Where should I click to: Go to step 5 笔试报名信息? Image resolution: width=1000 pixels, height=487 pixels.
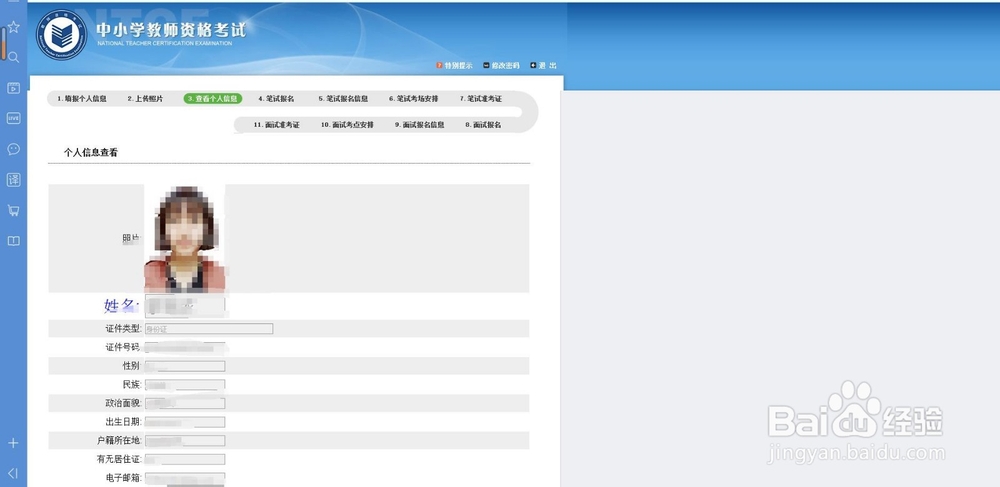tap(343, 99)
